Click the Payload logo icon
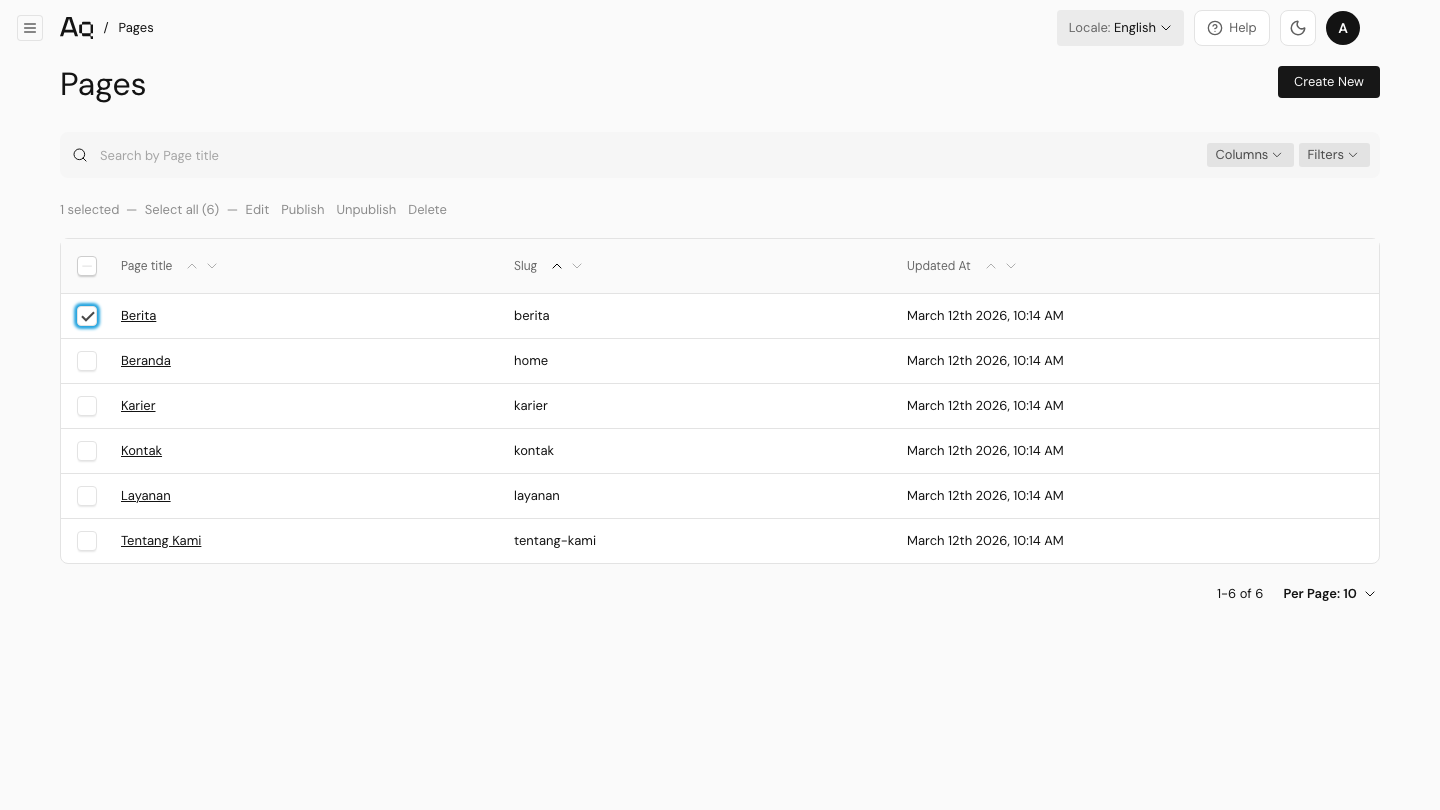 (77, 28)
